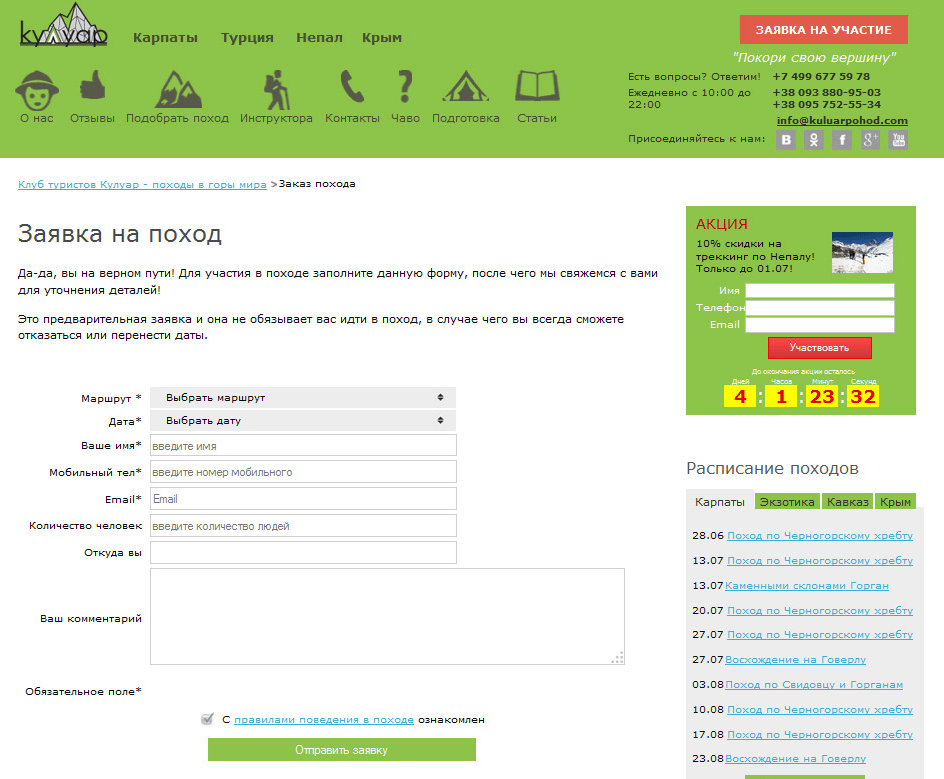The height and width of the screenshot is (779, 944).
Task: Open the Каменными склонами Горган link
Action: tap(806, 586)
